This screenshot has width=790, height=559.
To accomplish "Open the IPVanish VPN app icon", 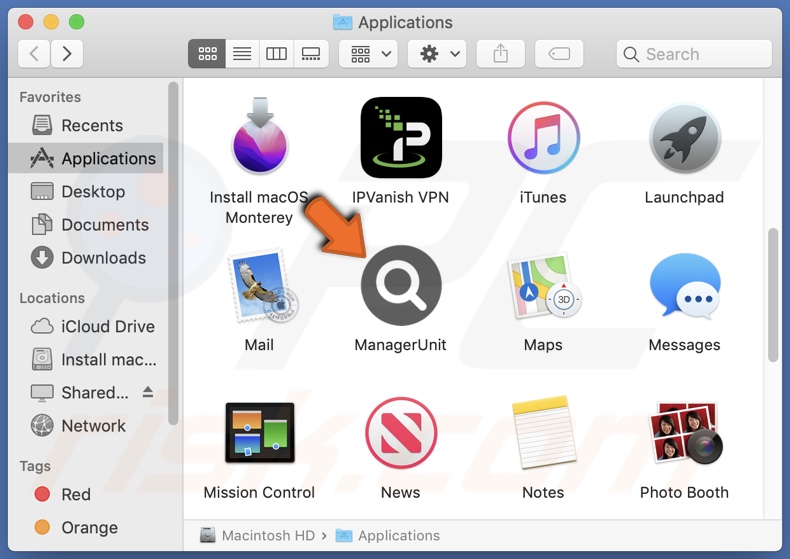I will [401, 137].
